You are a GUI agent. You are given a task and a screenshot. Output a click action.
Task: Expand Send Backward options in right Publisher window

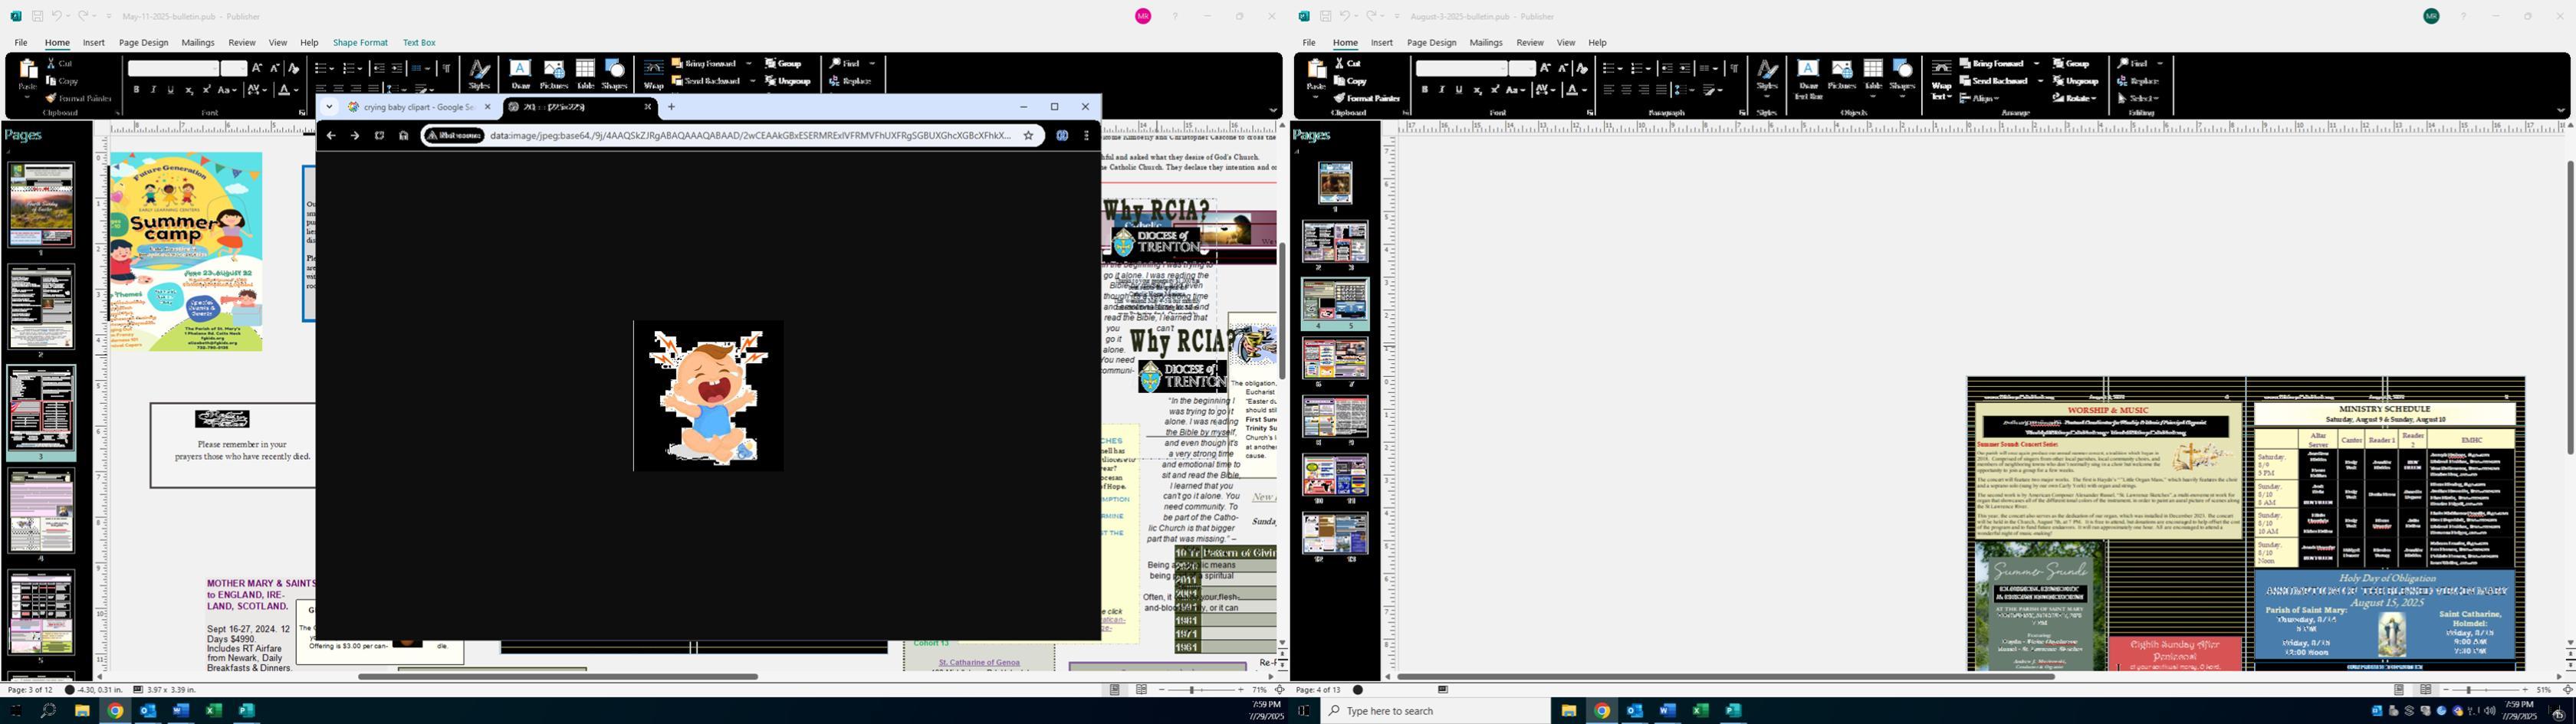pos(2040,81)
